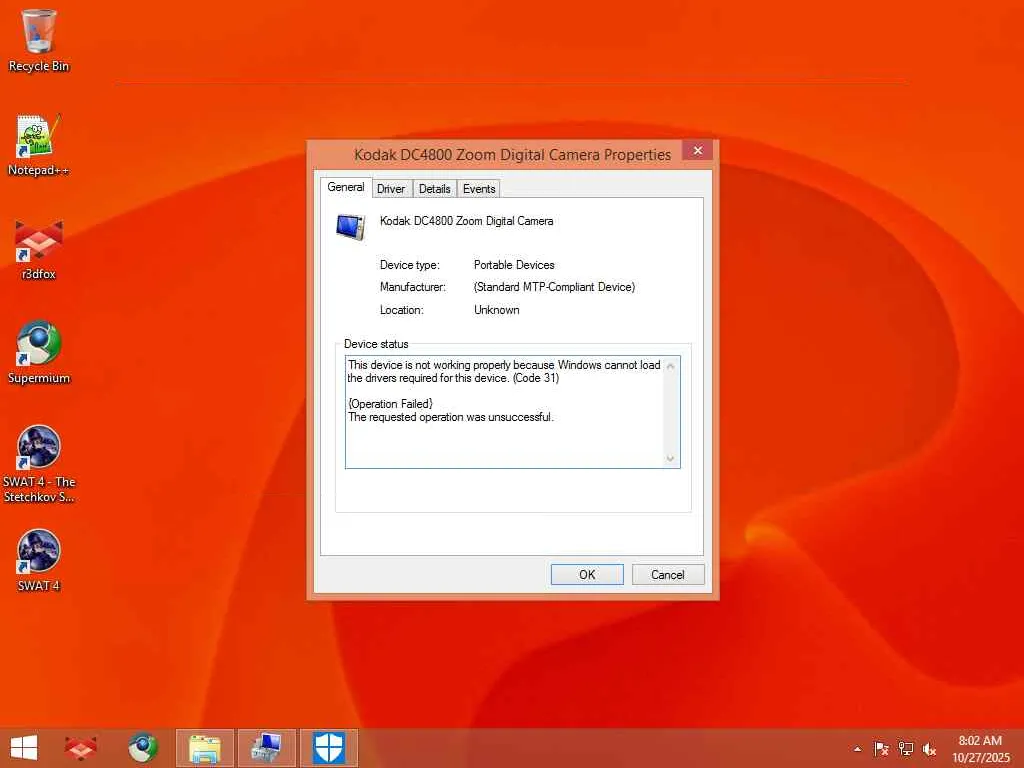Open network status tray icon
Screen dimensions: 1024x768
[905, 749]
